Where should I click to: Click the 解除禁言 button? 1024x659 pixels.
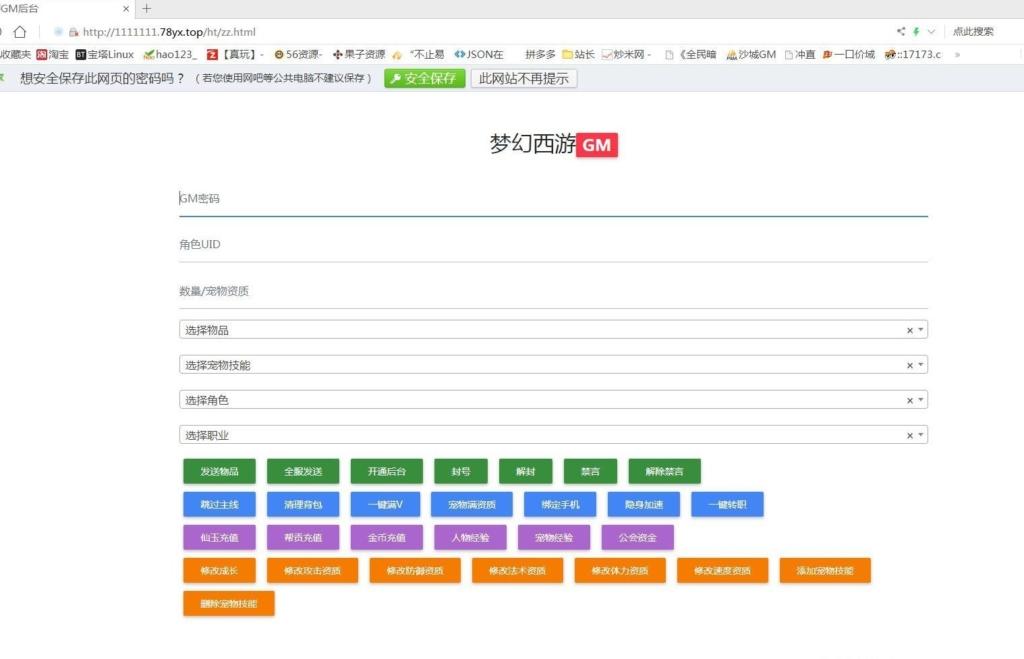(x=665, y=471)
